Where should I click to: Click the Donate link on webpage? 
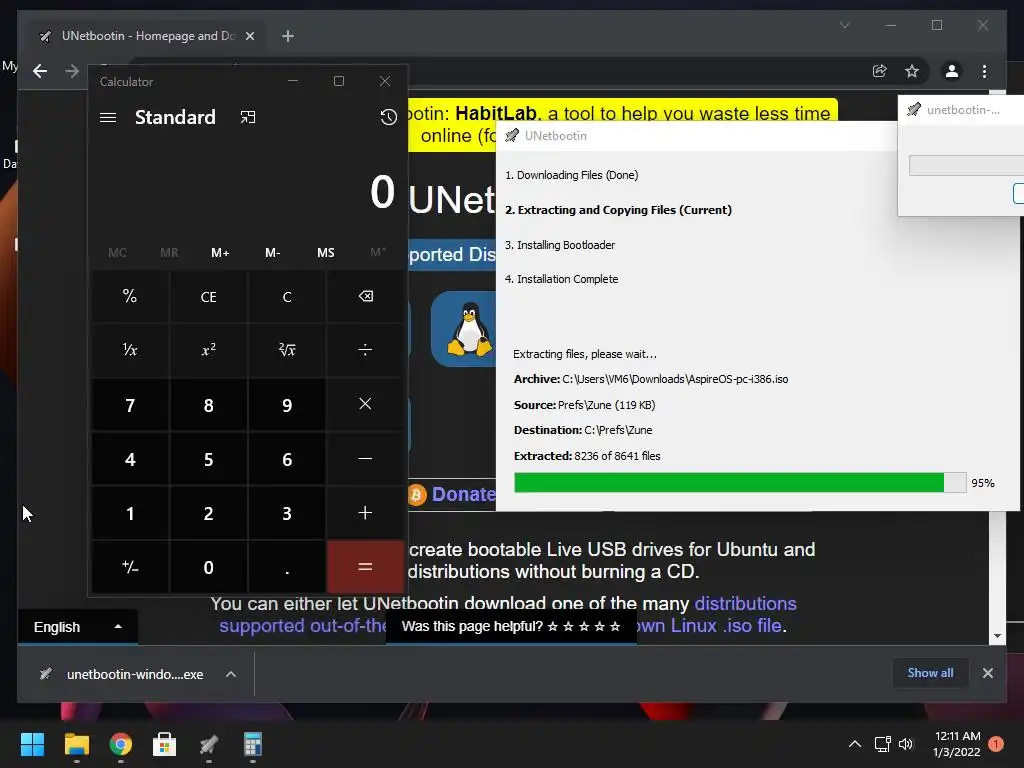pos(463,494)
